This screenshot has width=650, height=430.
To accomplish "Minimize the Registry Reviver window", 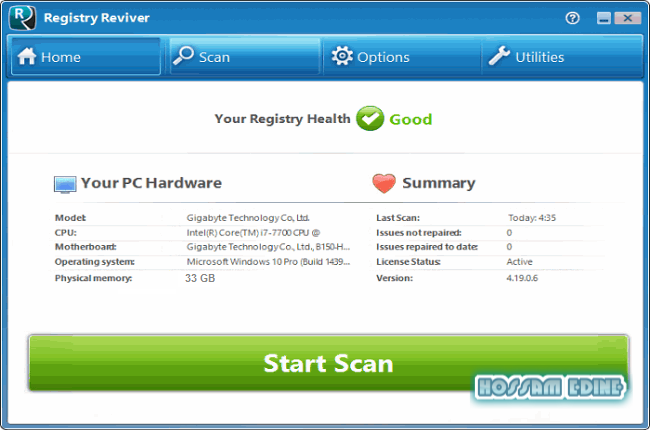I will tap(604, 18).
